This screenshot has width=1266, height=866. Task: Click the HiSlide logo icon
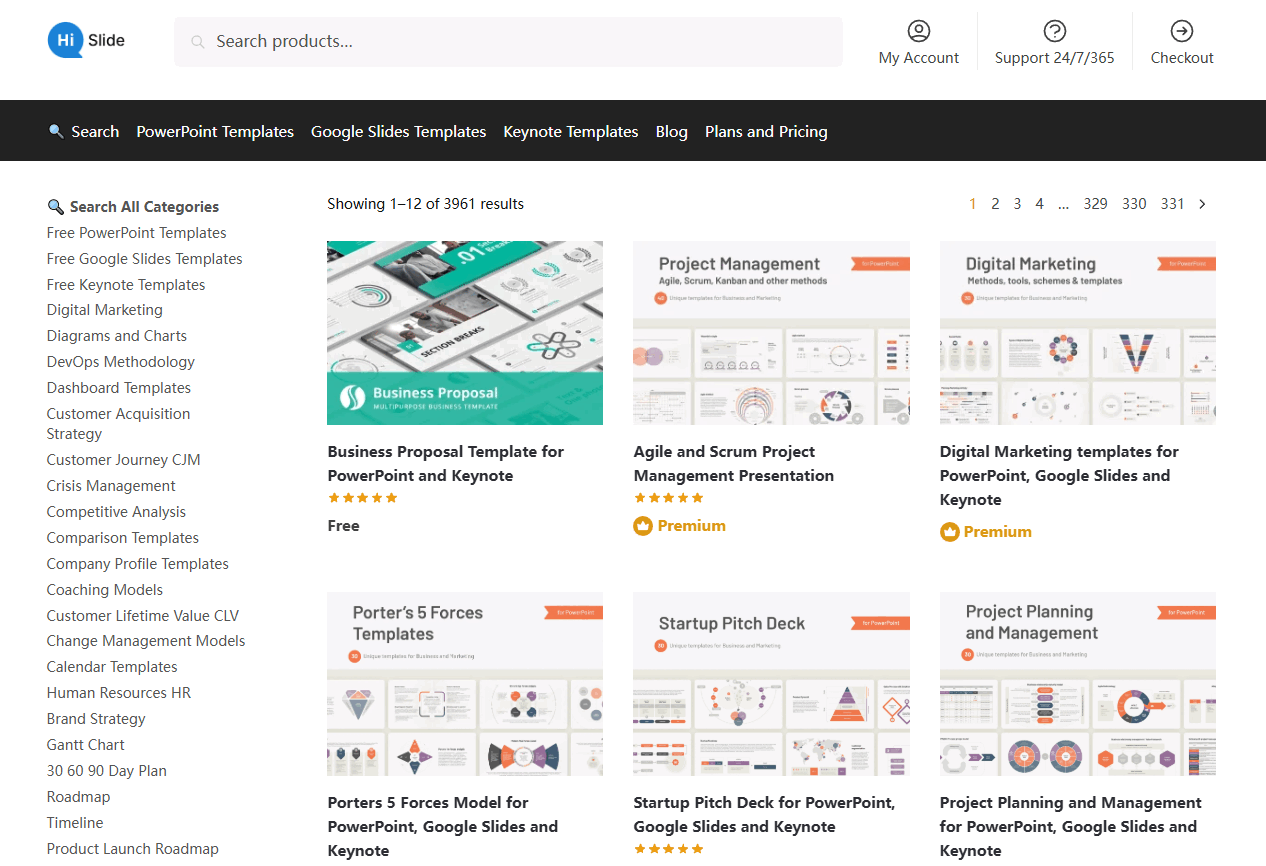click(x=66, y=41)
